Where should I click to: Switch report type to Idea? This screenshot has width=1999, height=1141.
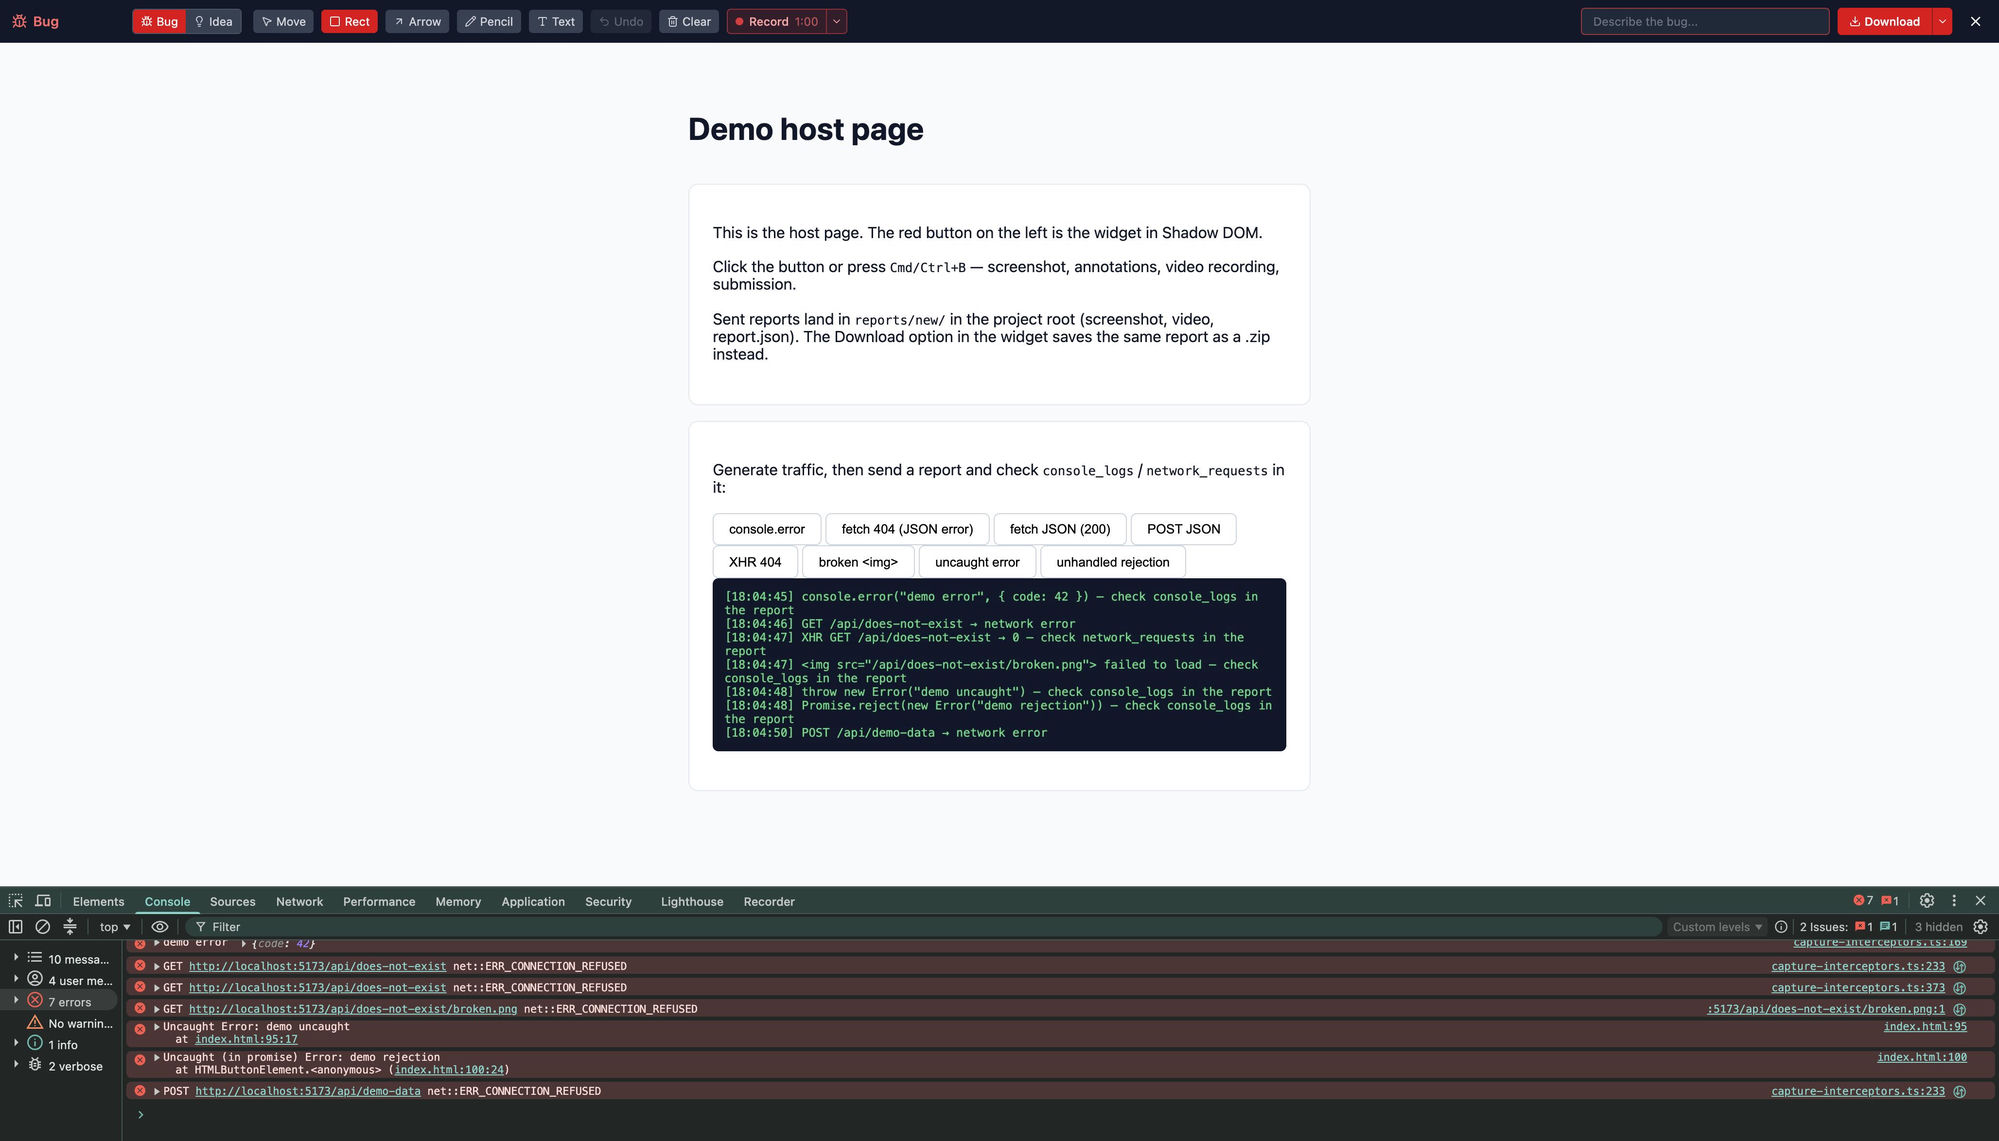point(214,21)
